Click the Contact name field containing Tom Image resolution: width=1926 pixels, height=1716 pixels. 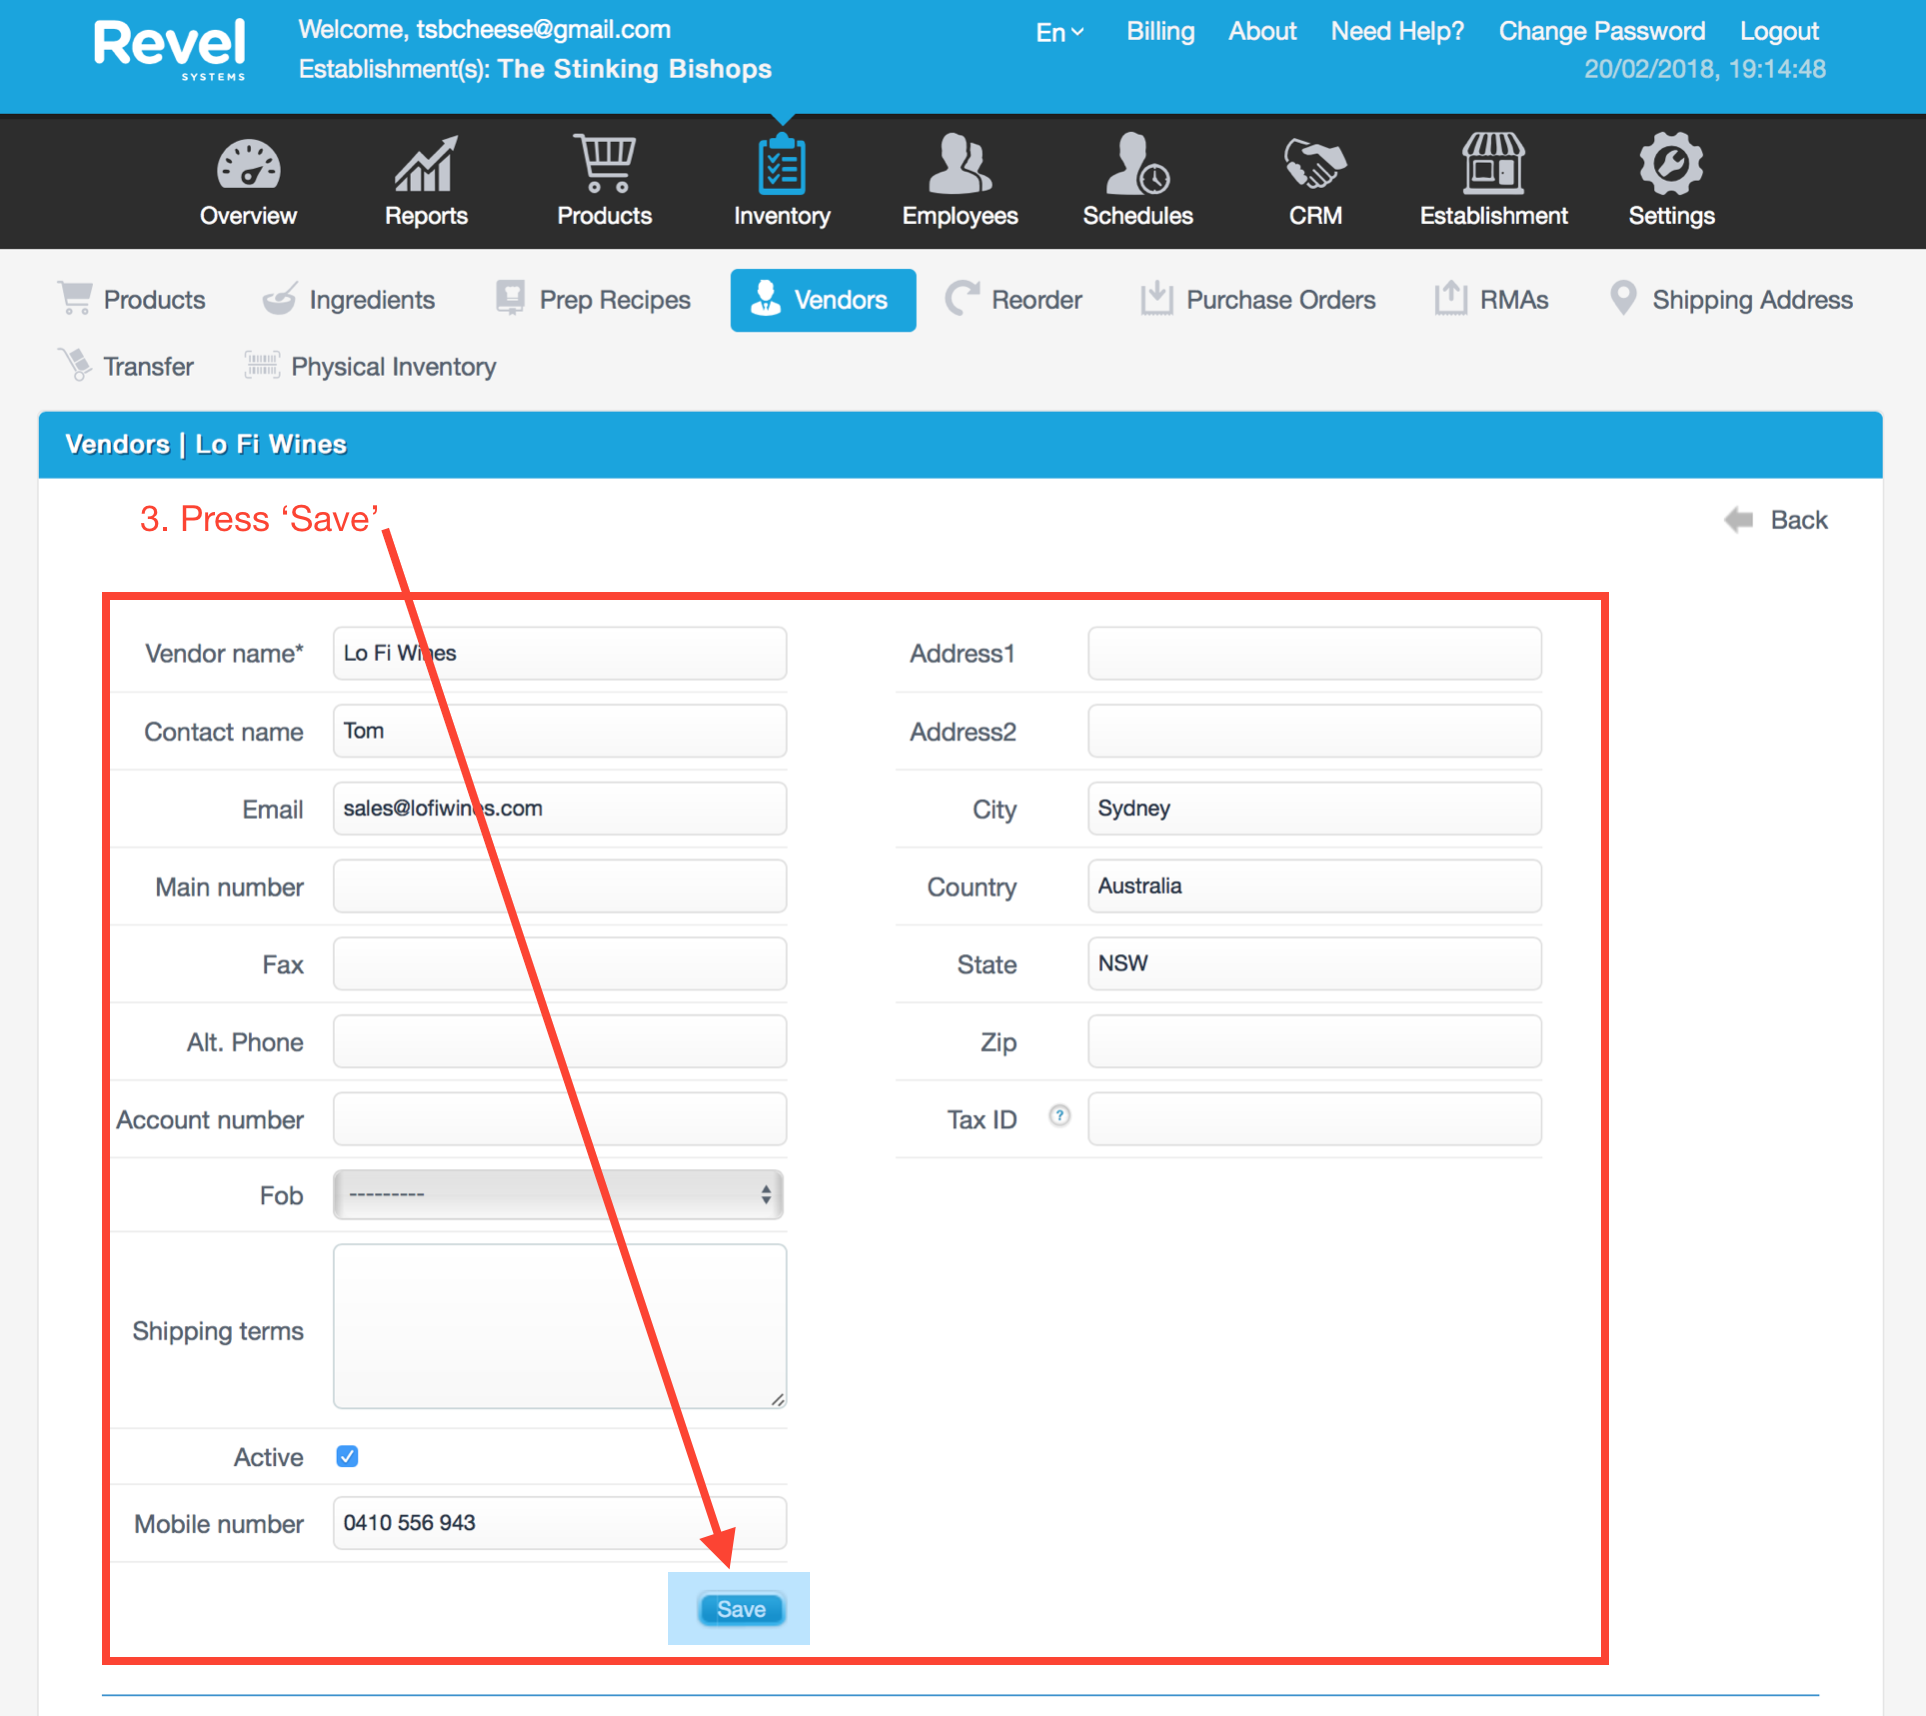point(560,731)
